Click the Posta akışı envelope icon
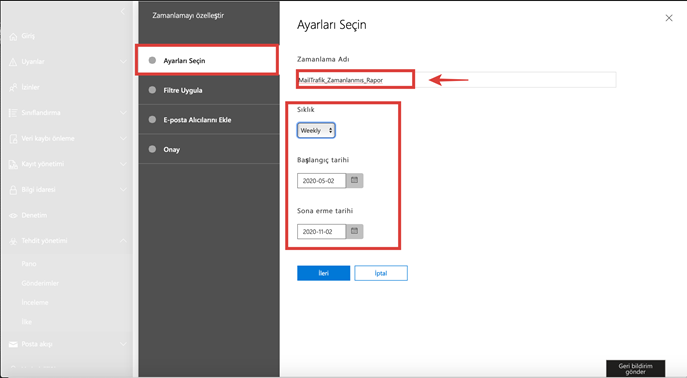Image resolution: width=687 pixels, height=378 pixels. pyautogui.click(x=13, y=344)
